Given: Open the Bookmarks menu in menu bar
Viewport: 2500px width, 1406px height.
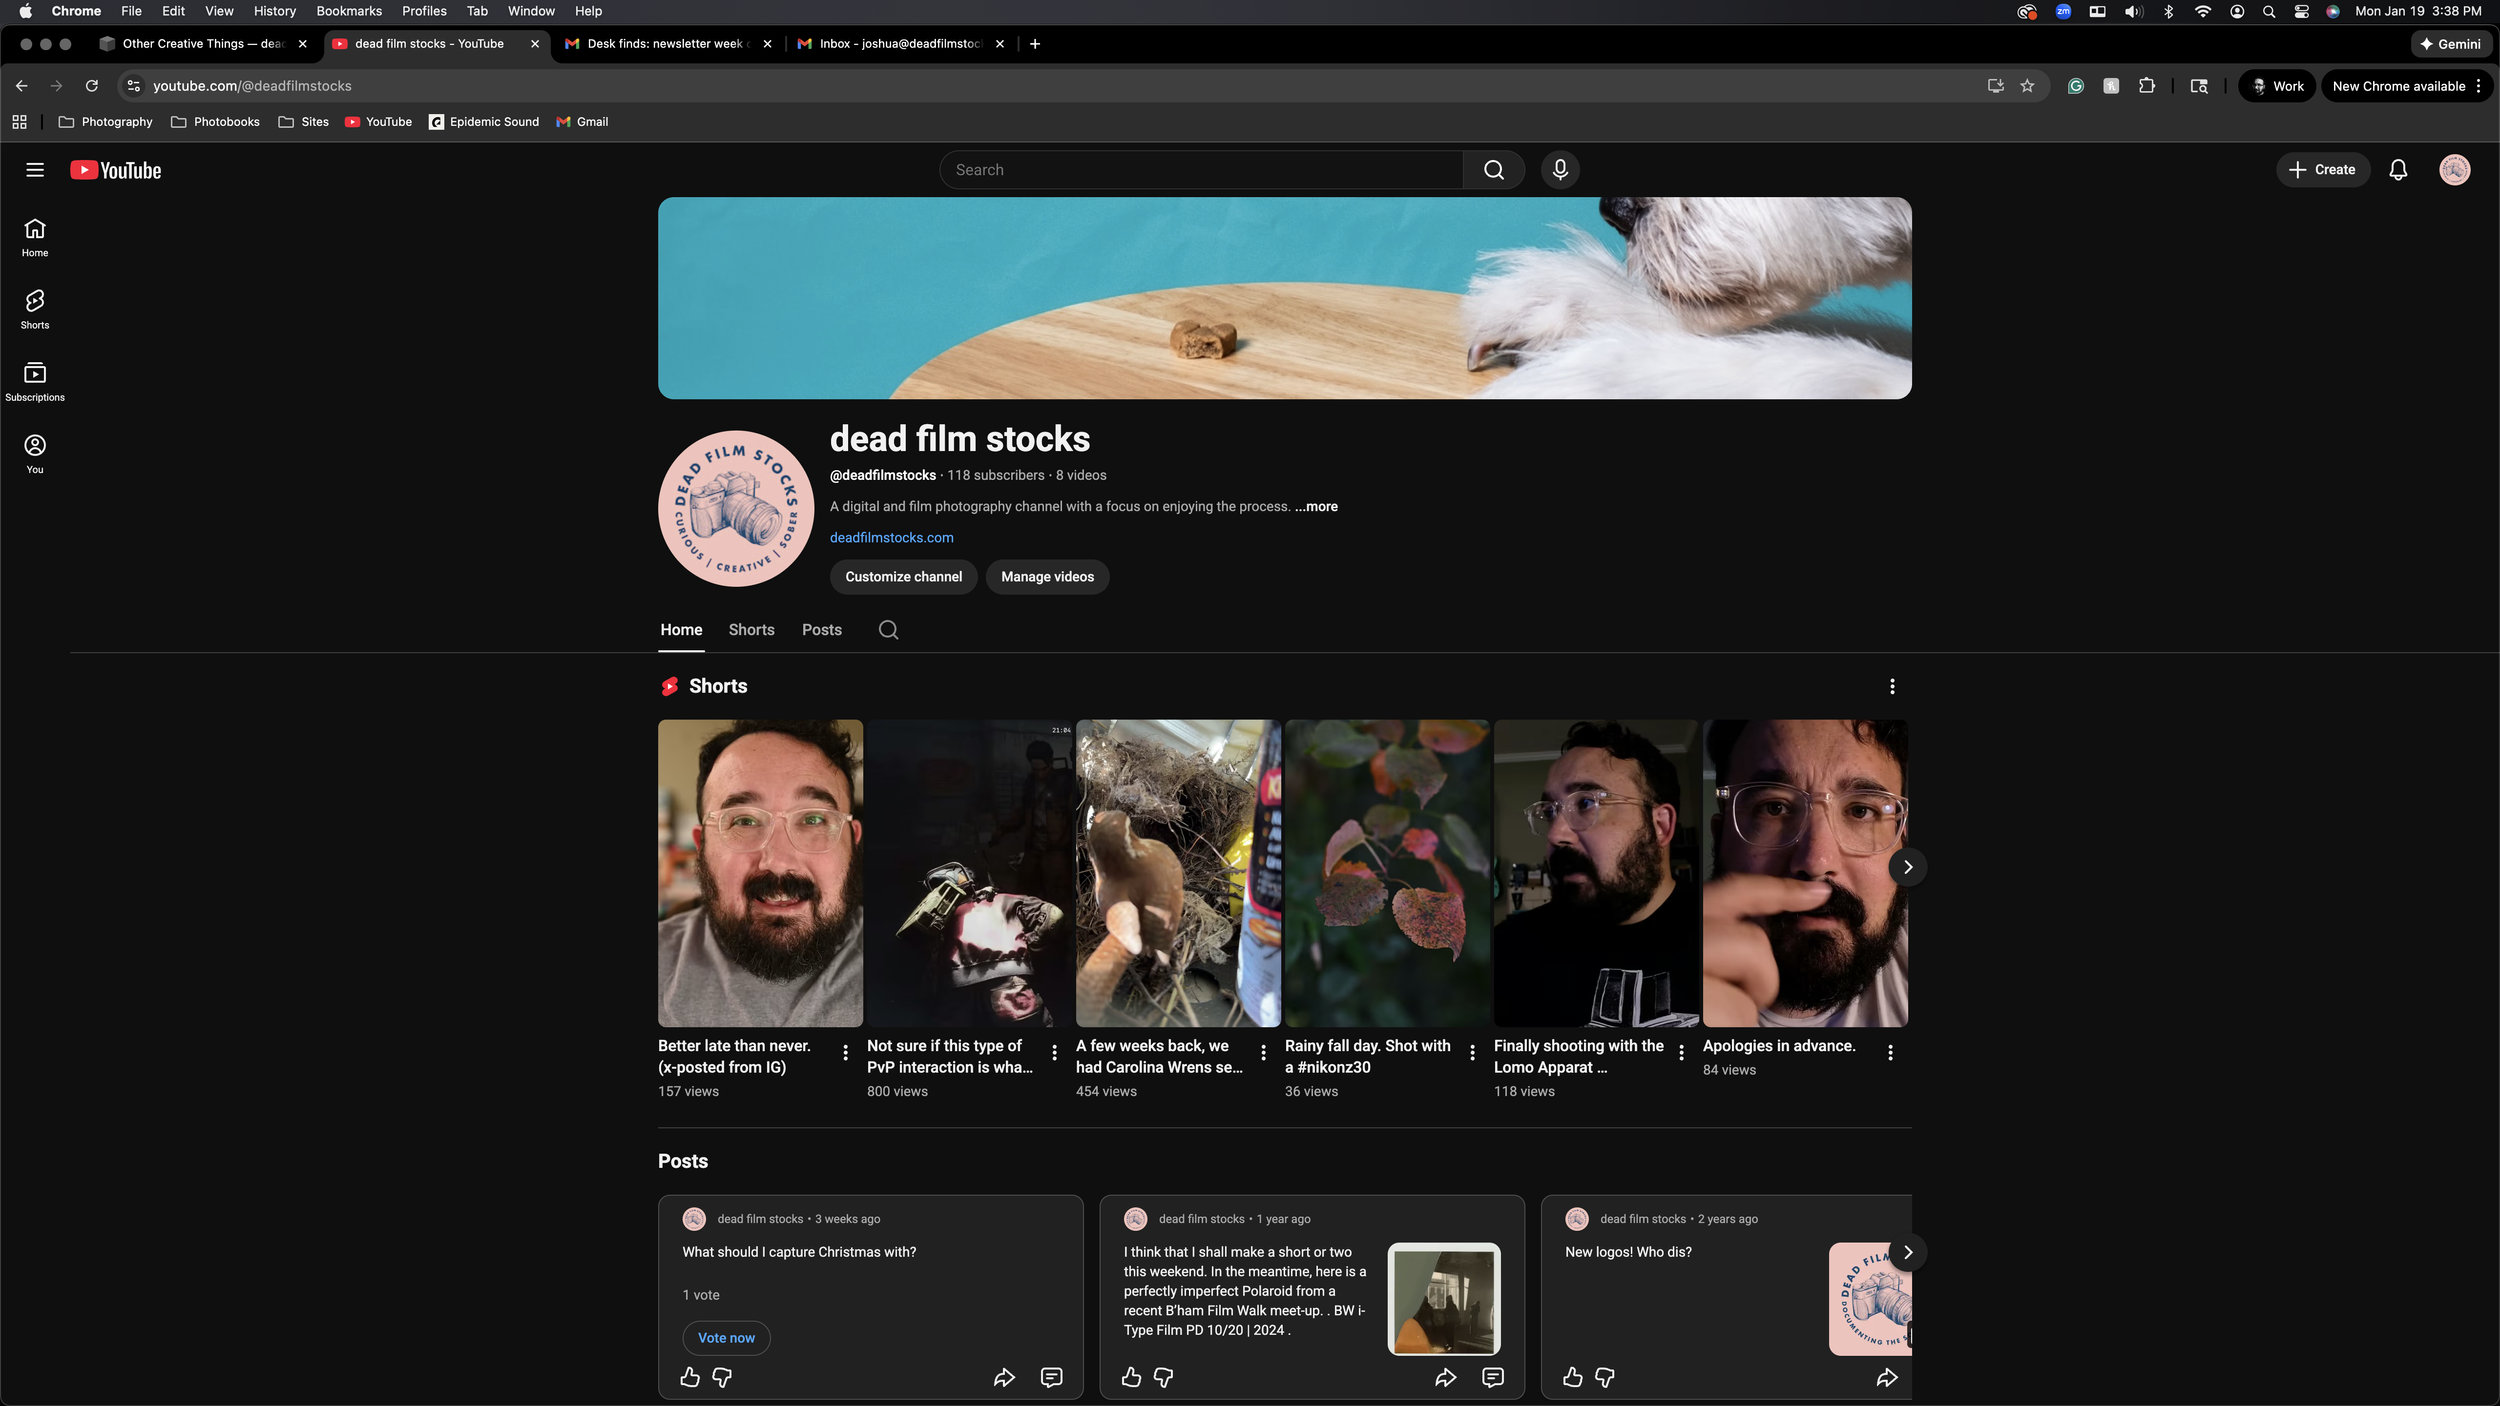Looking at the screenshot, I should (x=348, y=11).
